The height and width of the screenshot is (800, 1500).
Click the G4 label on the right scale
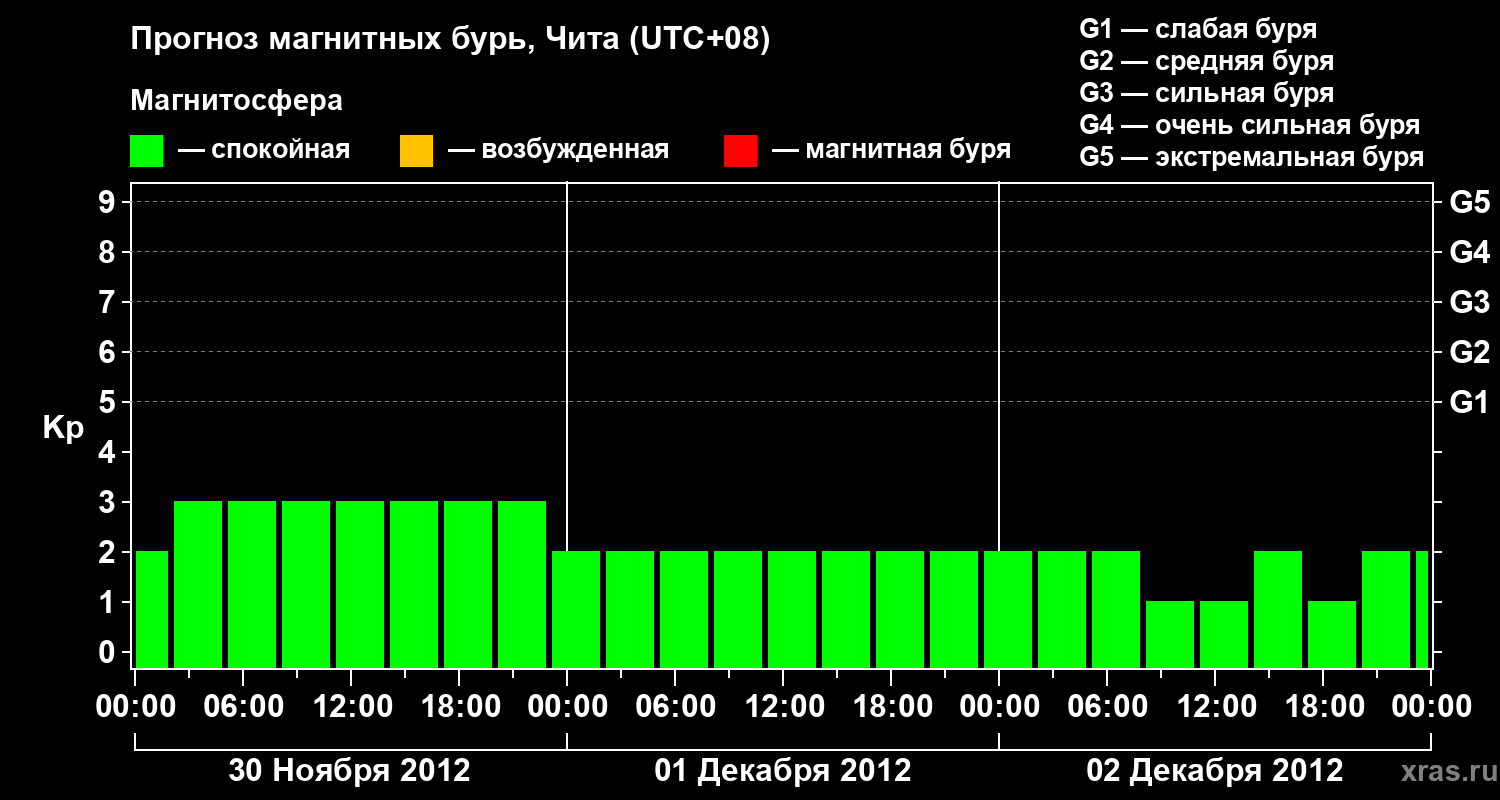point(1469,252)
